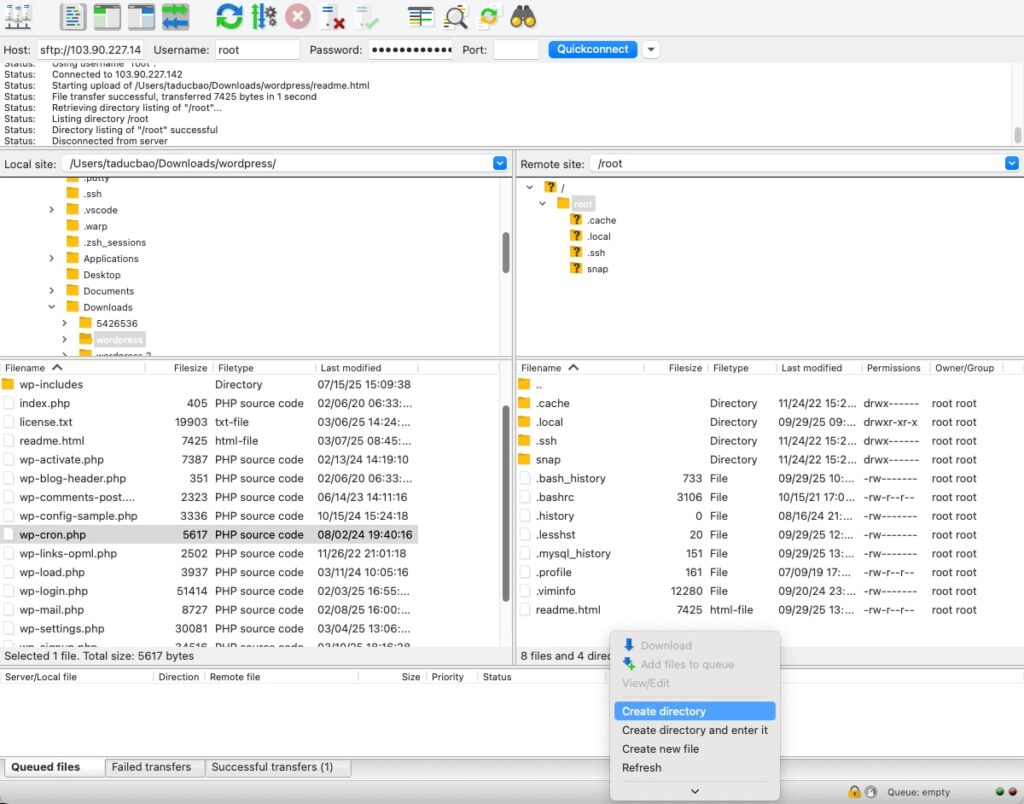The image size is (1024, 804).
Task: Expand the Documents folder in local tree
Action: (x=52, y=291)
